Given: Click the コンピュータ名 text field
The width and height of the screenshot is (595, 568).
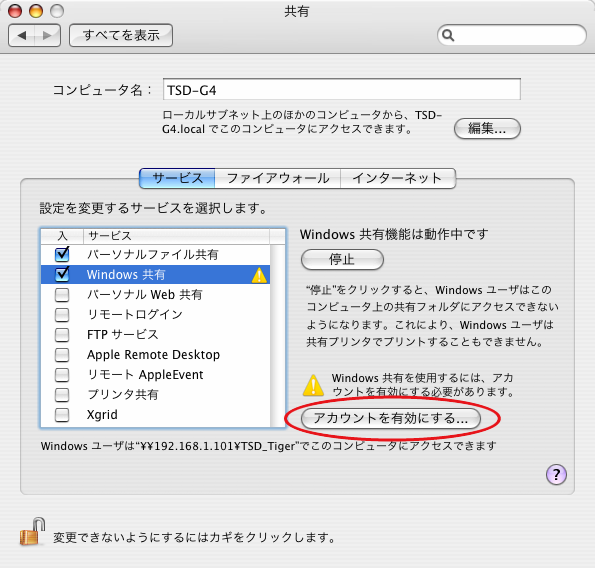Looking at the screenshot, I should 342,90.
